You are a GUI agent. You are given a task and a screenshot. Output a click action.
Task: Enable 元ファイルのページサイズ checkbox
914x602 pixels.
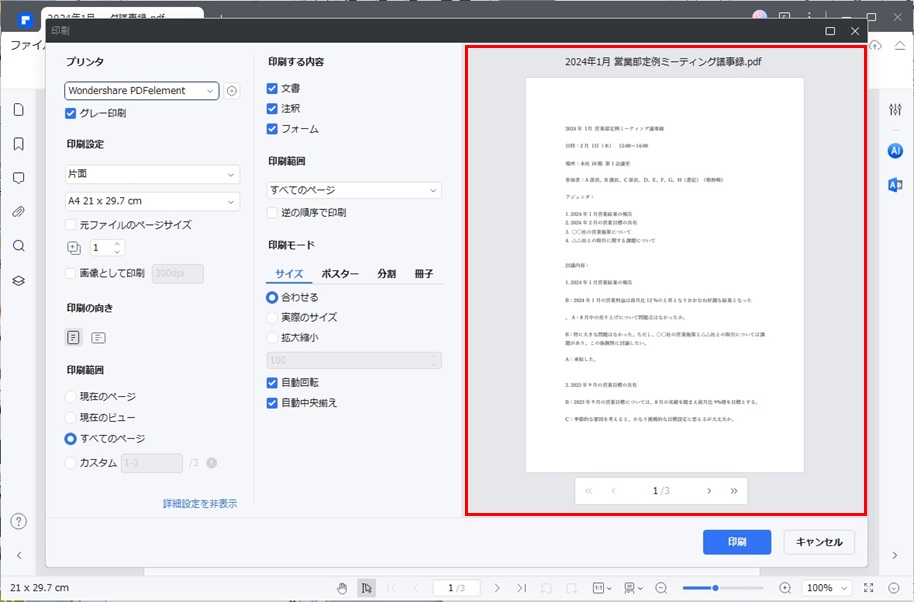[71, 224]
